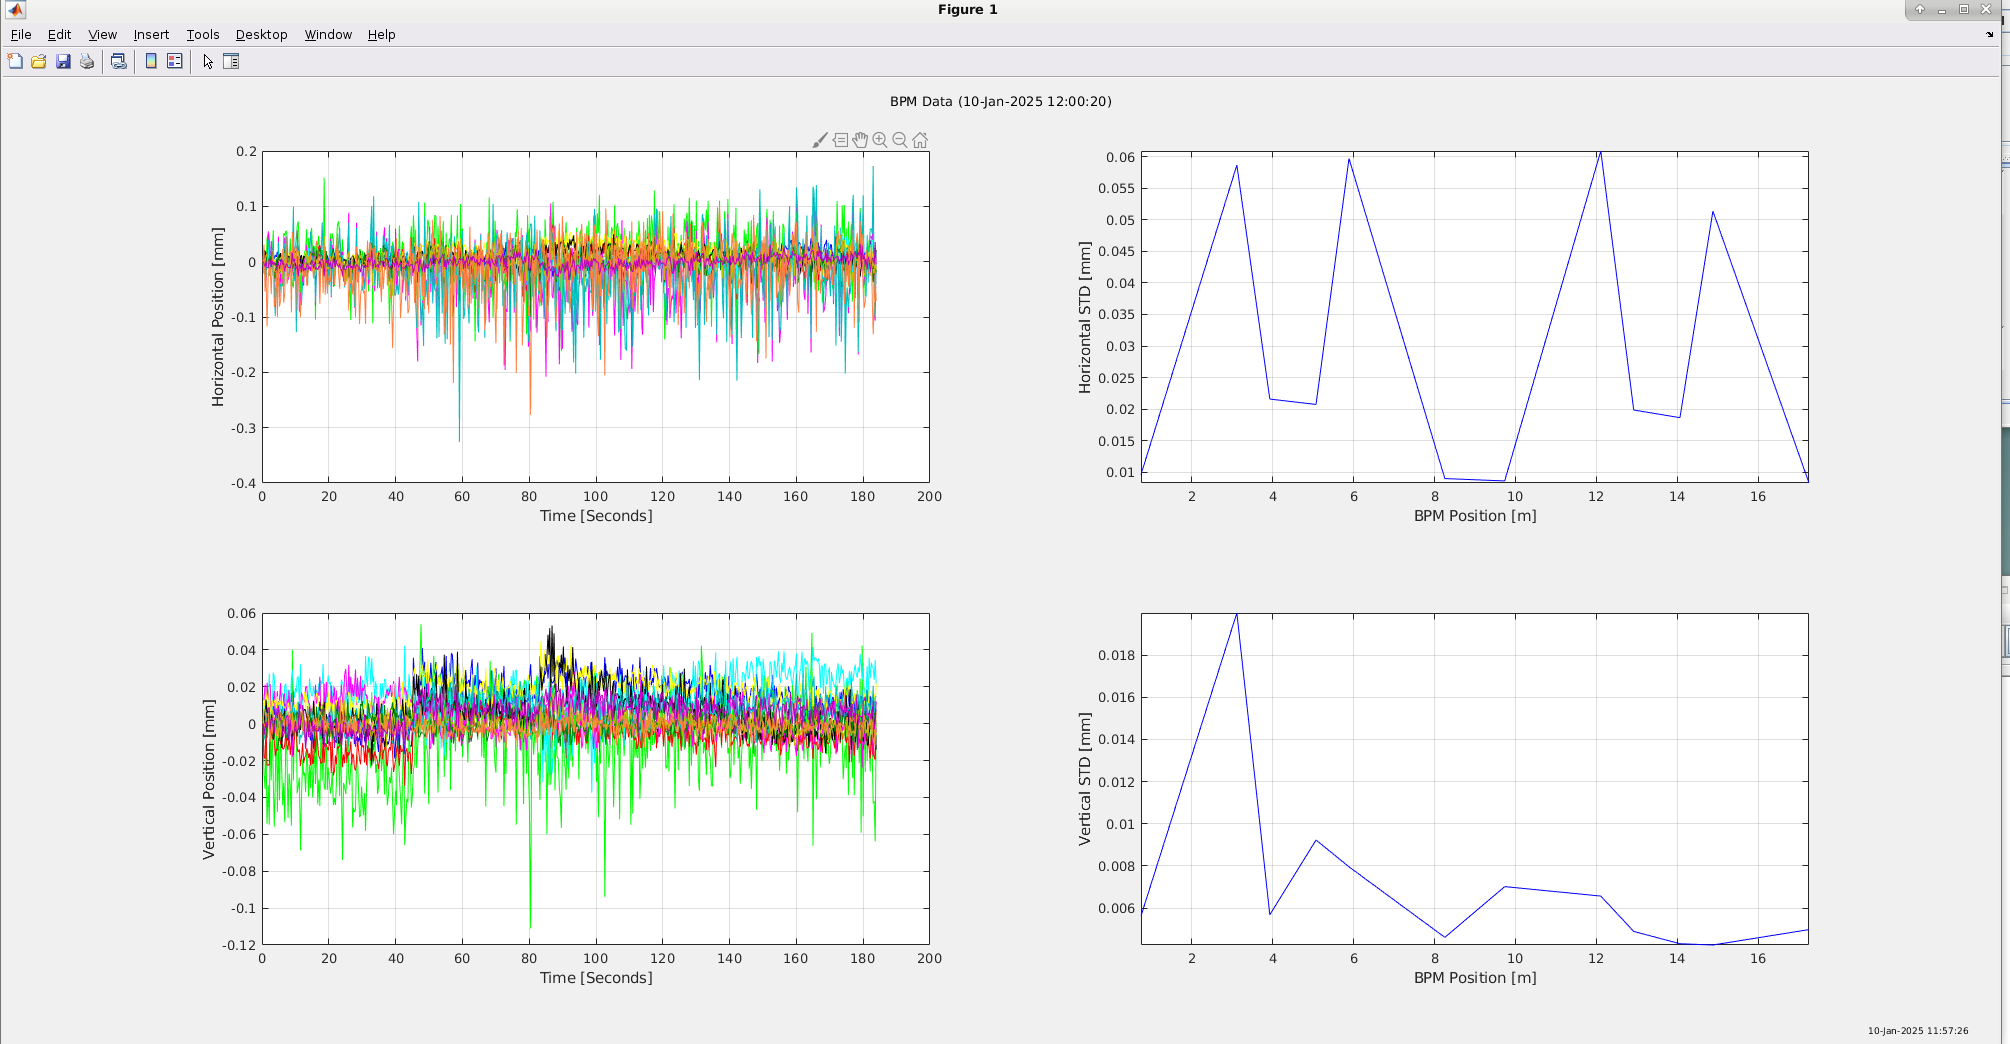Open the File menu
The width and height of the screenshot is (2010, 1044).
click(x=21, y=34)
